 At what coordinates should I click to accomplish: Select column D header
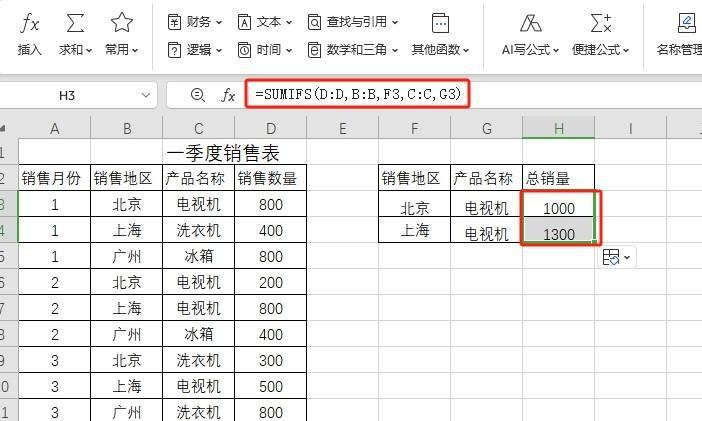pos(271,129)
